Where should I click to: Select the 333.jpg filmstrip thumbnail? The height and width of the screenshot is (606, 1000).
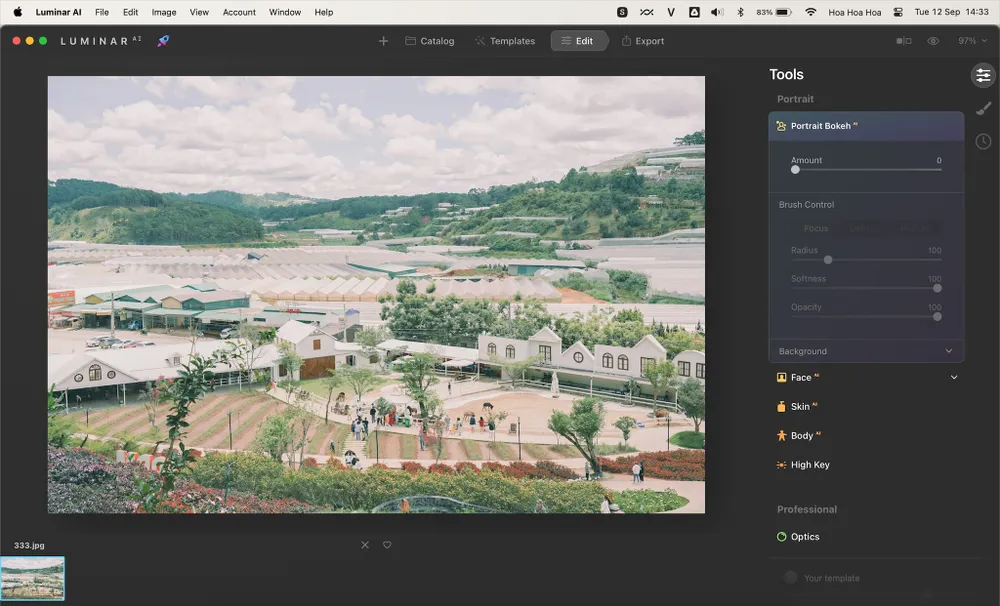33,578
